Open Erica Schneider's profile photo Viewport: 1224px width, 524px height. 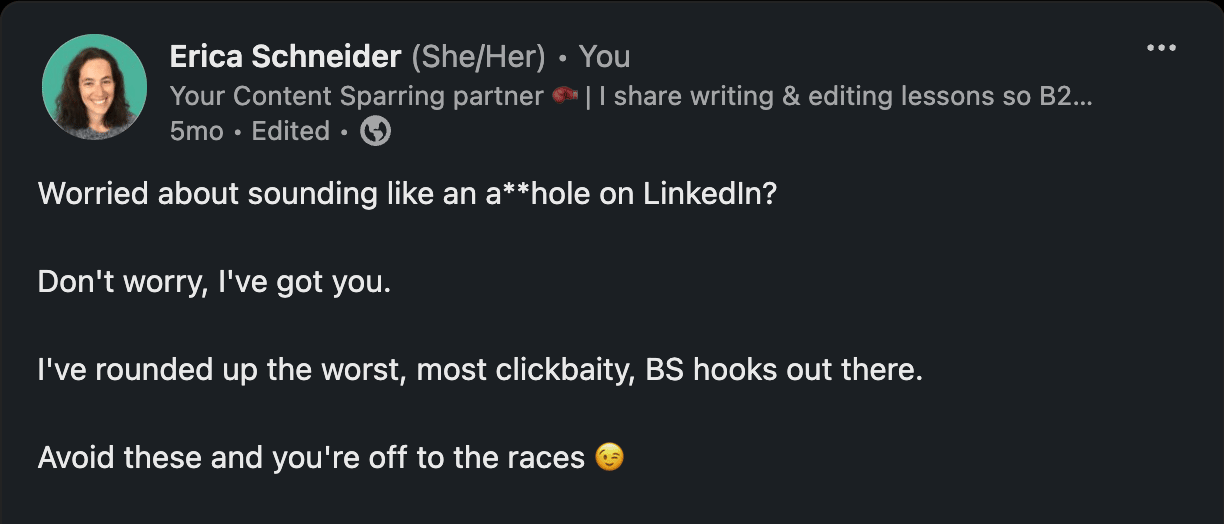[x=94, y=87]
